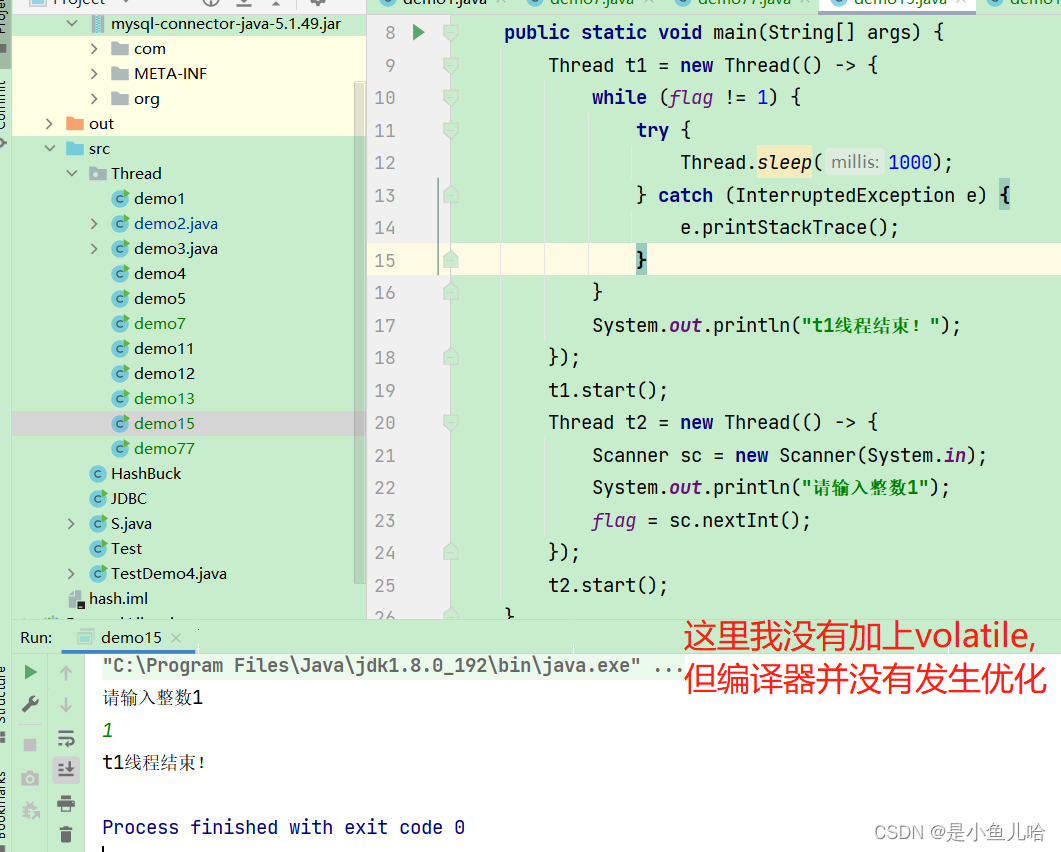Click the print icon in Run panel
The width and height of the screenshot is (1061, 852).
tap(66, 803)
